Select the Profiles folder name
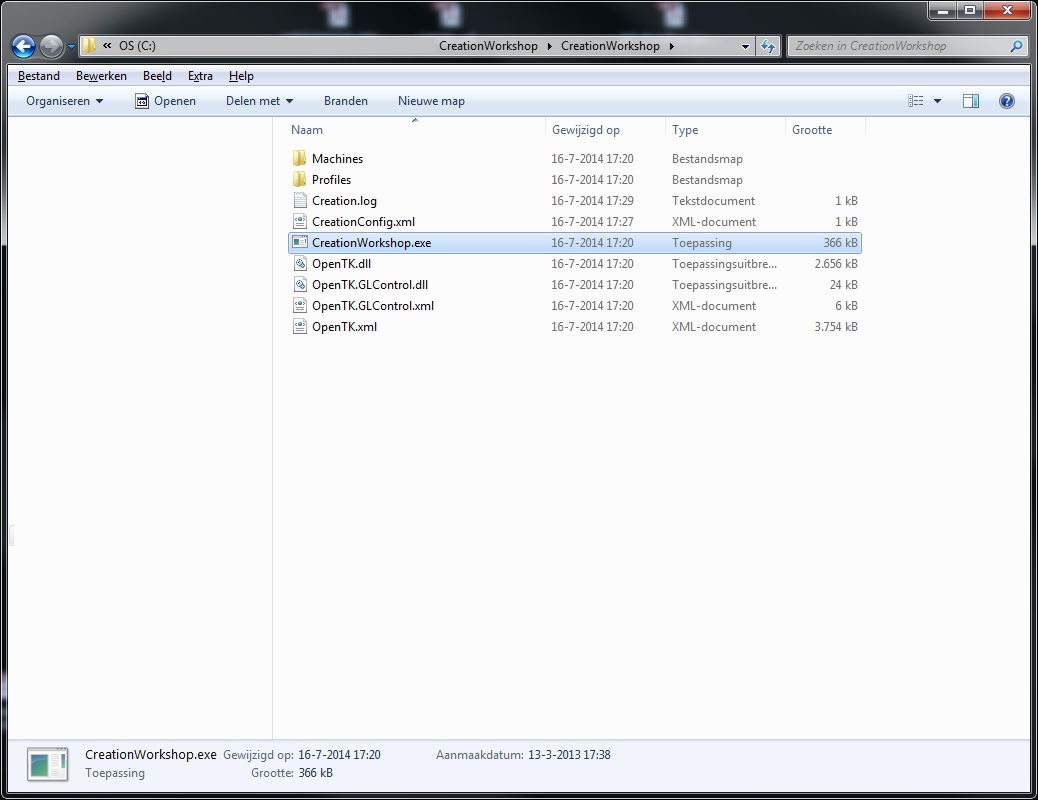 point(332,180)
